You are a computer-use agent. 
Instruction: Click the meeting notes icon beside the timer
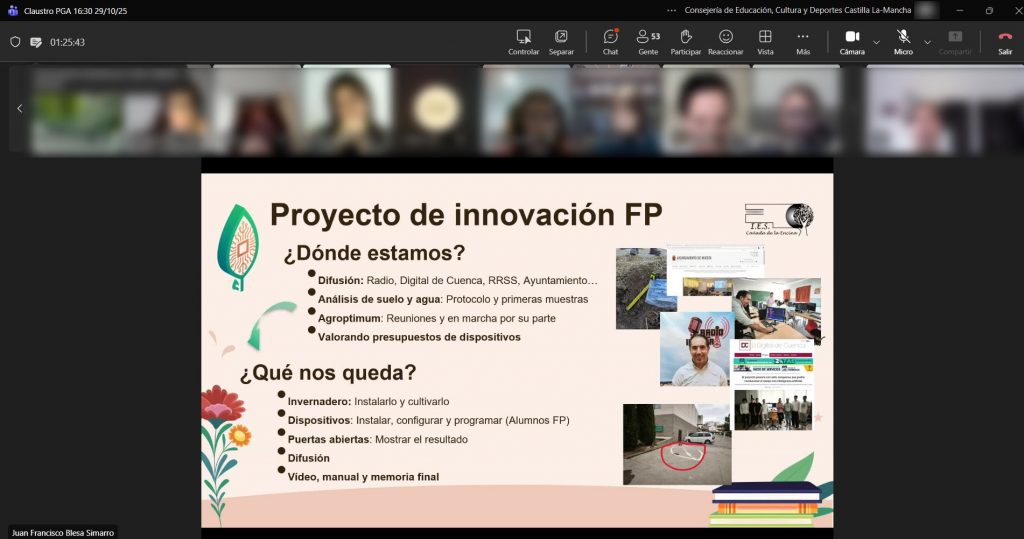point(36,42)
